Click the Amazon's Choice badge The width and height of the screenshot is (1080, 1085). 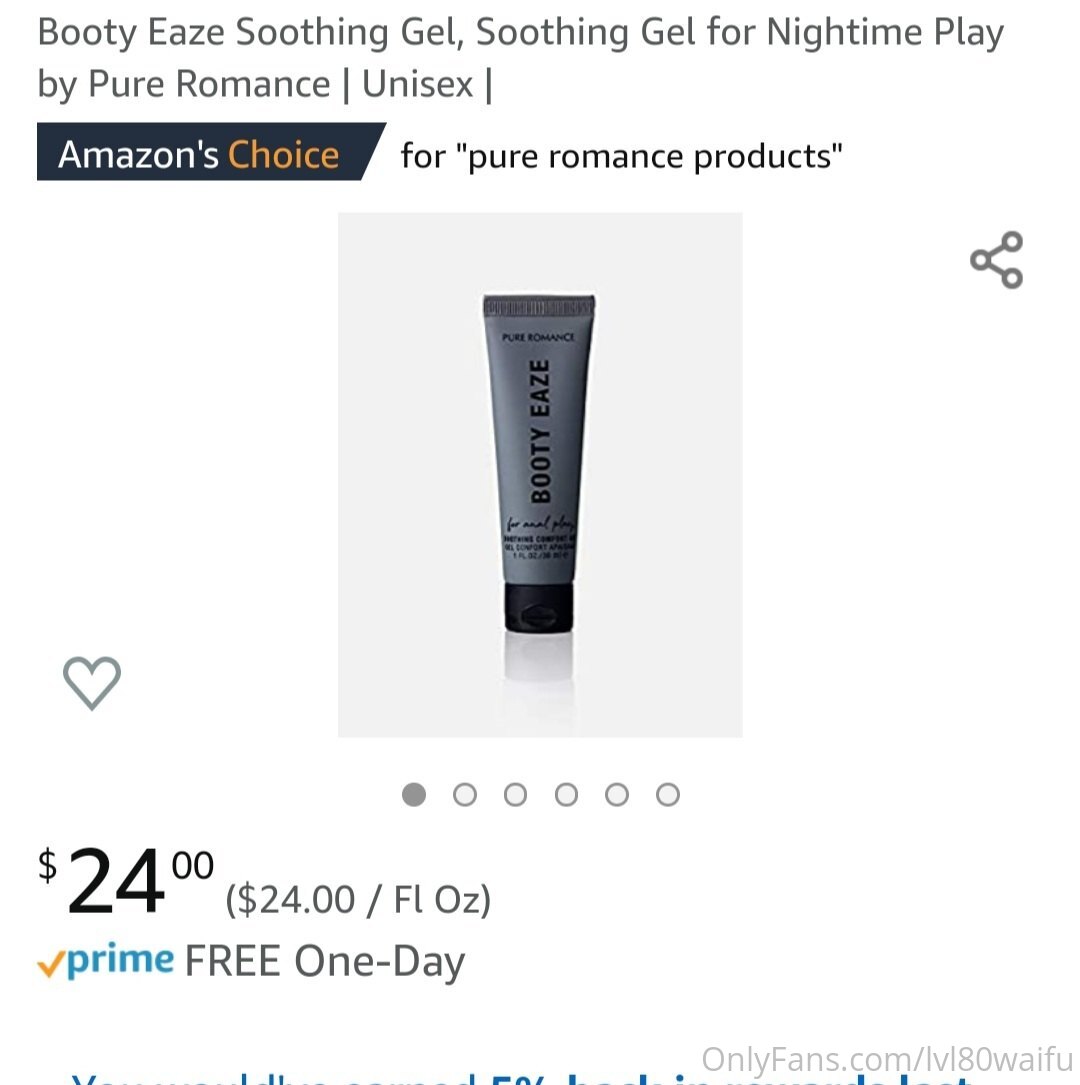[211, 152]
